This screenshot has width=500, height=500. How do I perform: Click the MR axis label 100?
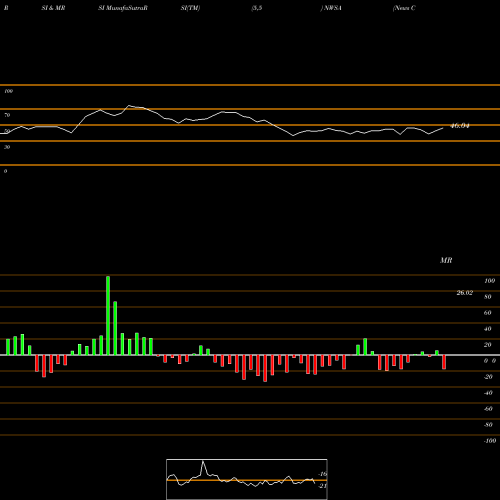489,281
